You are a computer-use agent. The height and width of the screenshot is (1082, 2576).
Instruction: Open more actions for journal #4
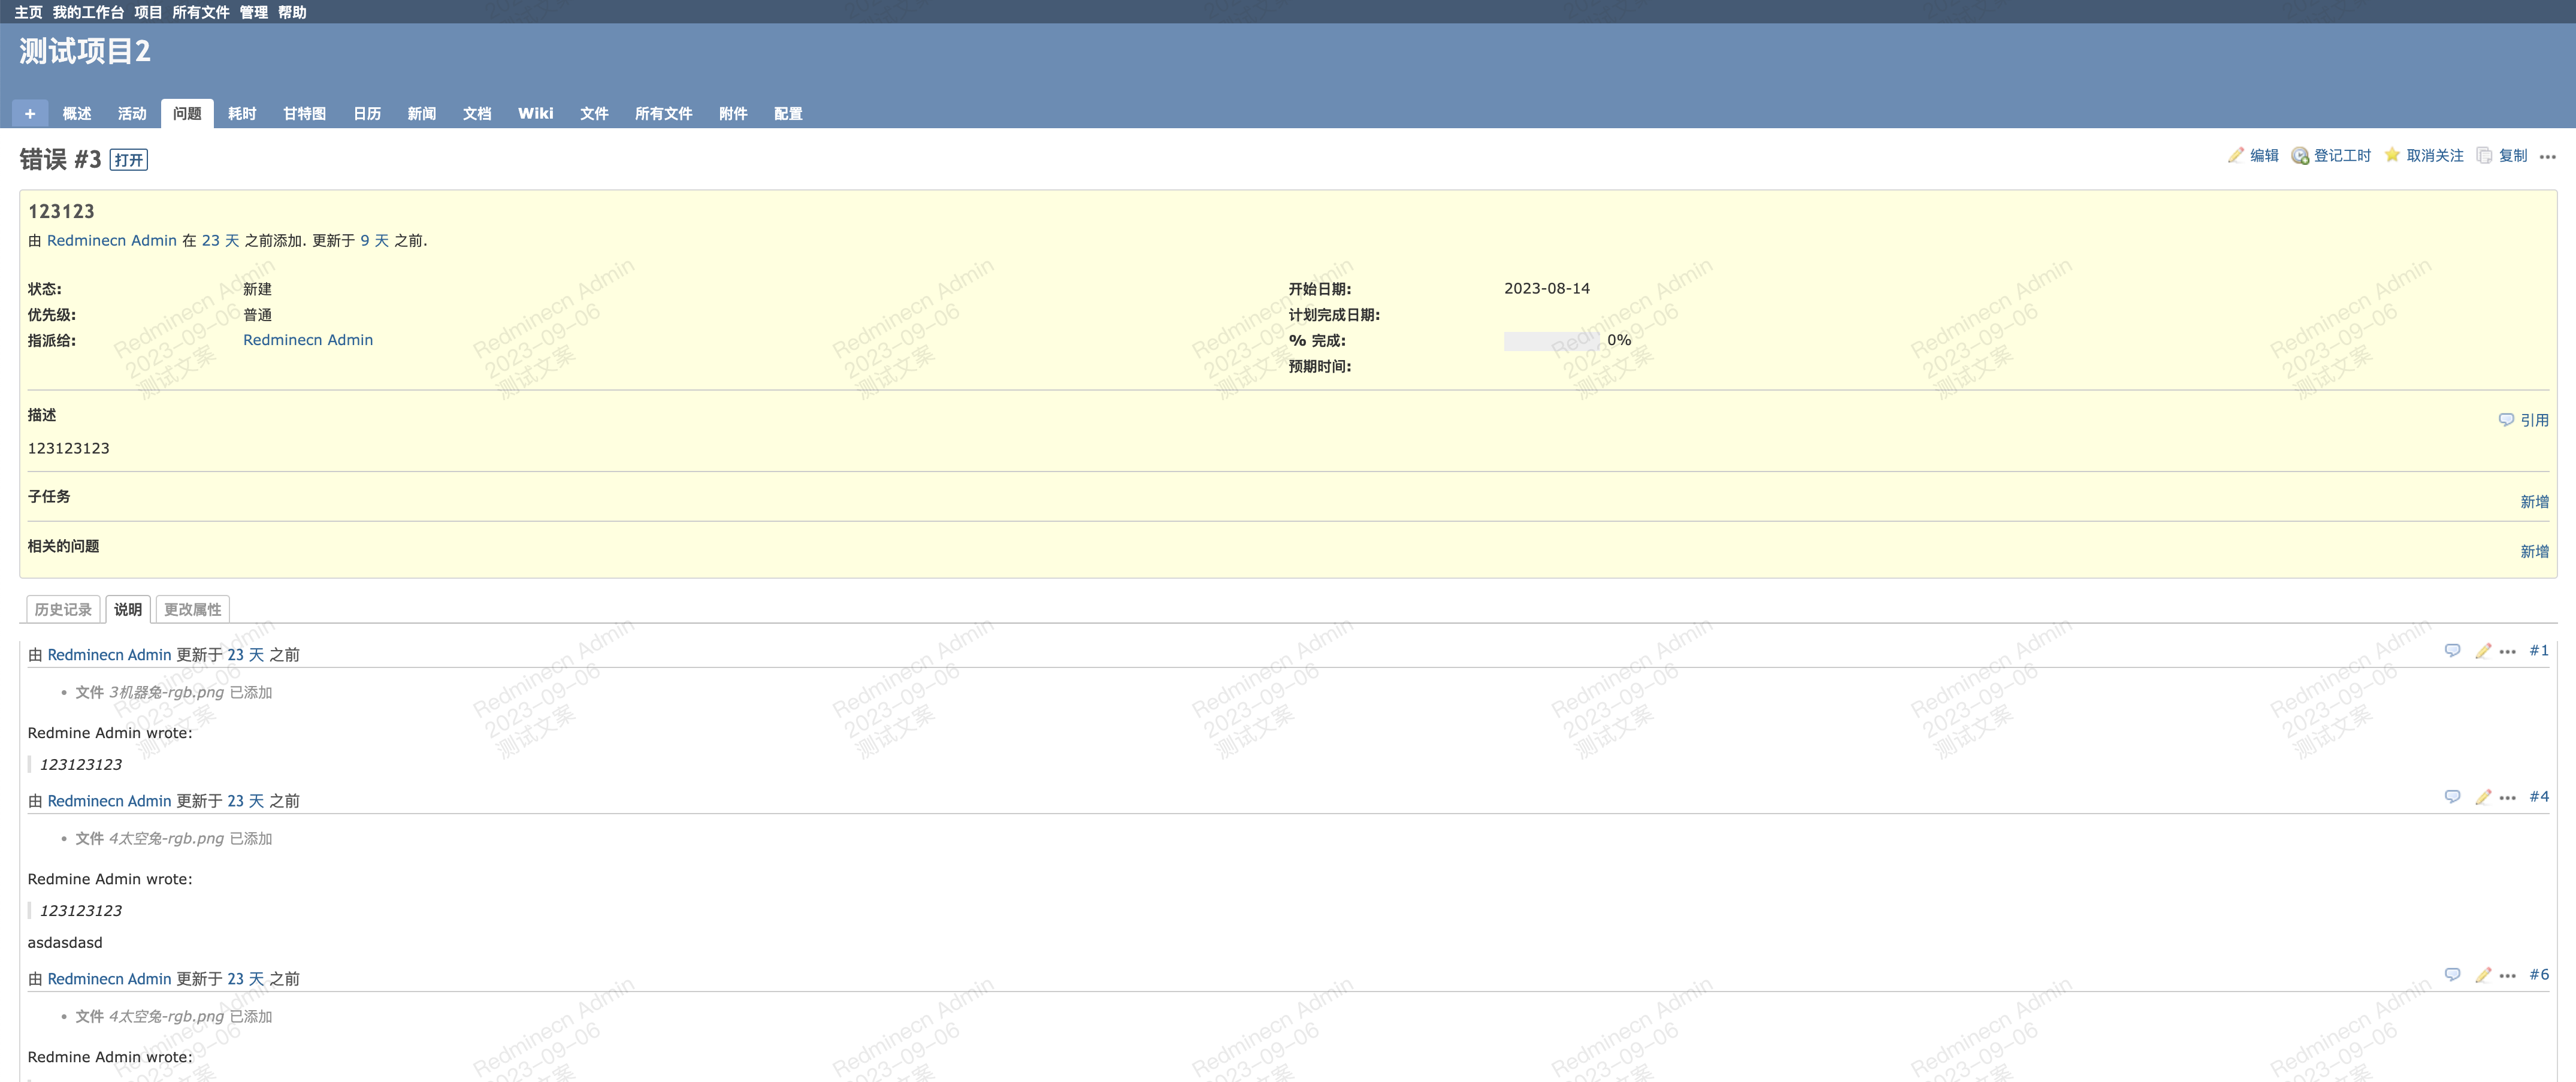[2507, 798]
